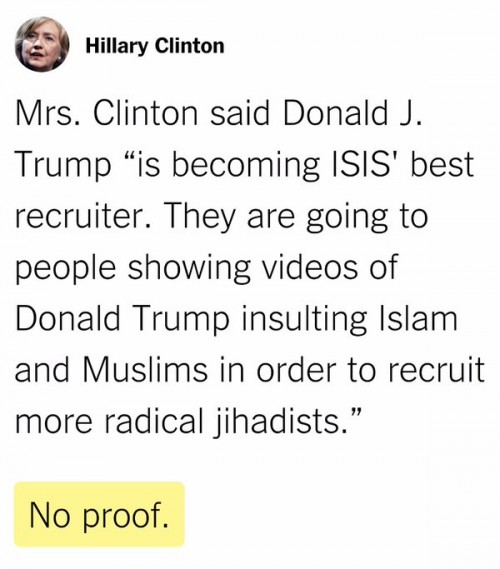Click "Donald Trump" in the fifth line

point(123,318)
